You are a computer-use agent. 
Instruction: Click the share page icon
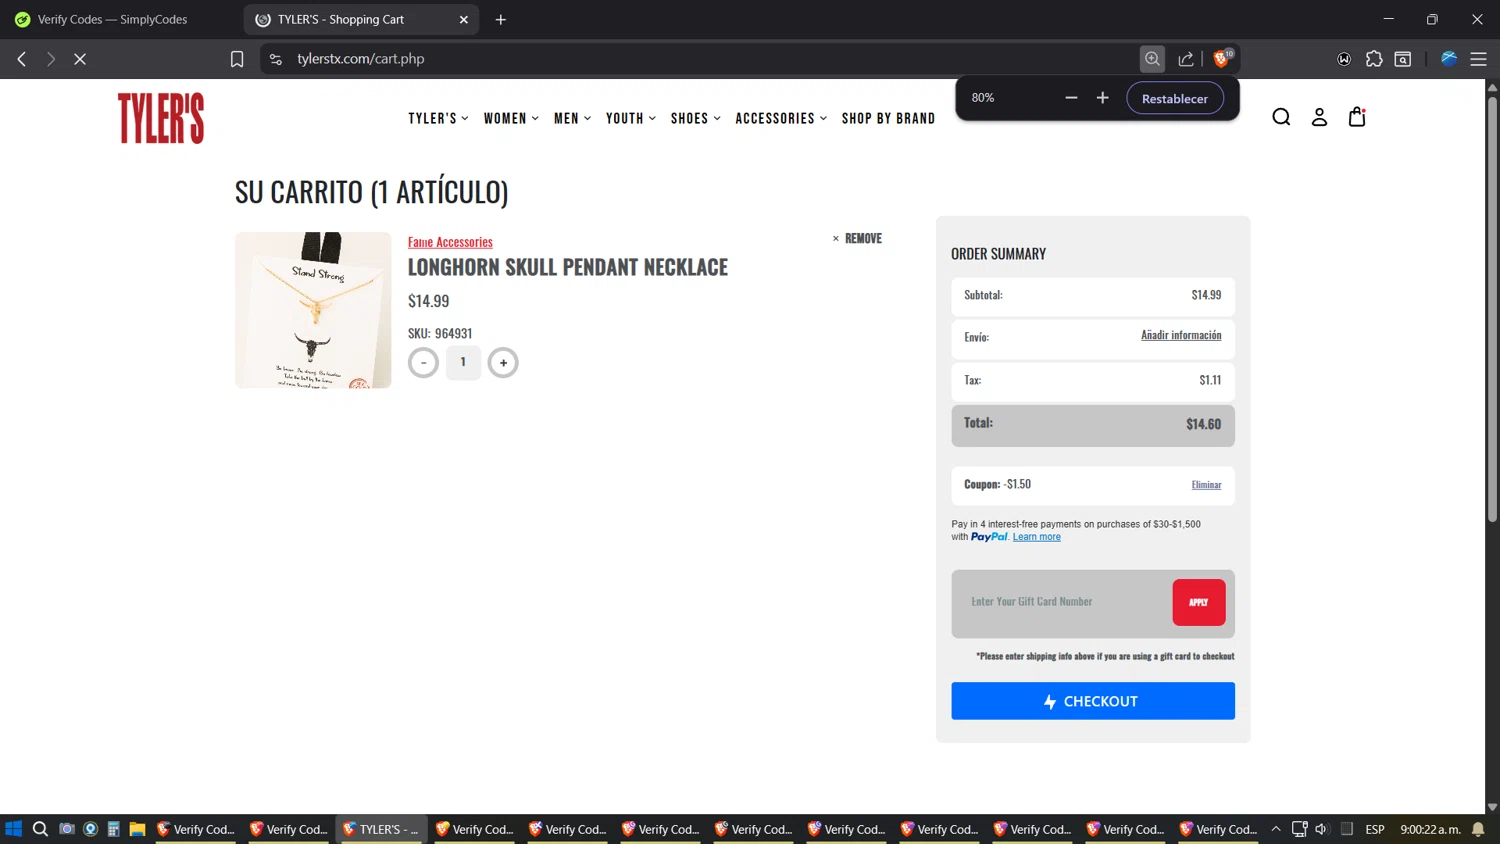click(x=1186, y=59)
